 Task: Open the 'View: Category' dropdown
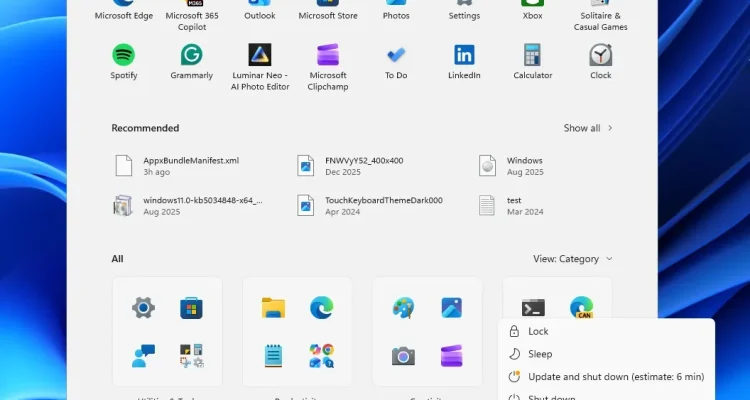point(573,259)
